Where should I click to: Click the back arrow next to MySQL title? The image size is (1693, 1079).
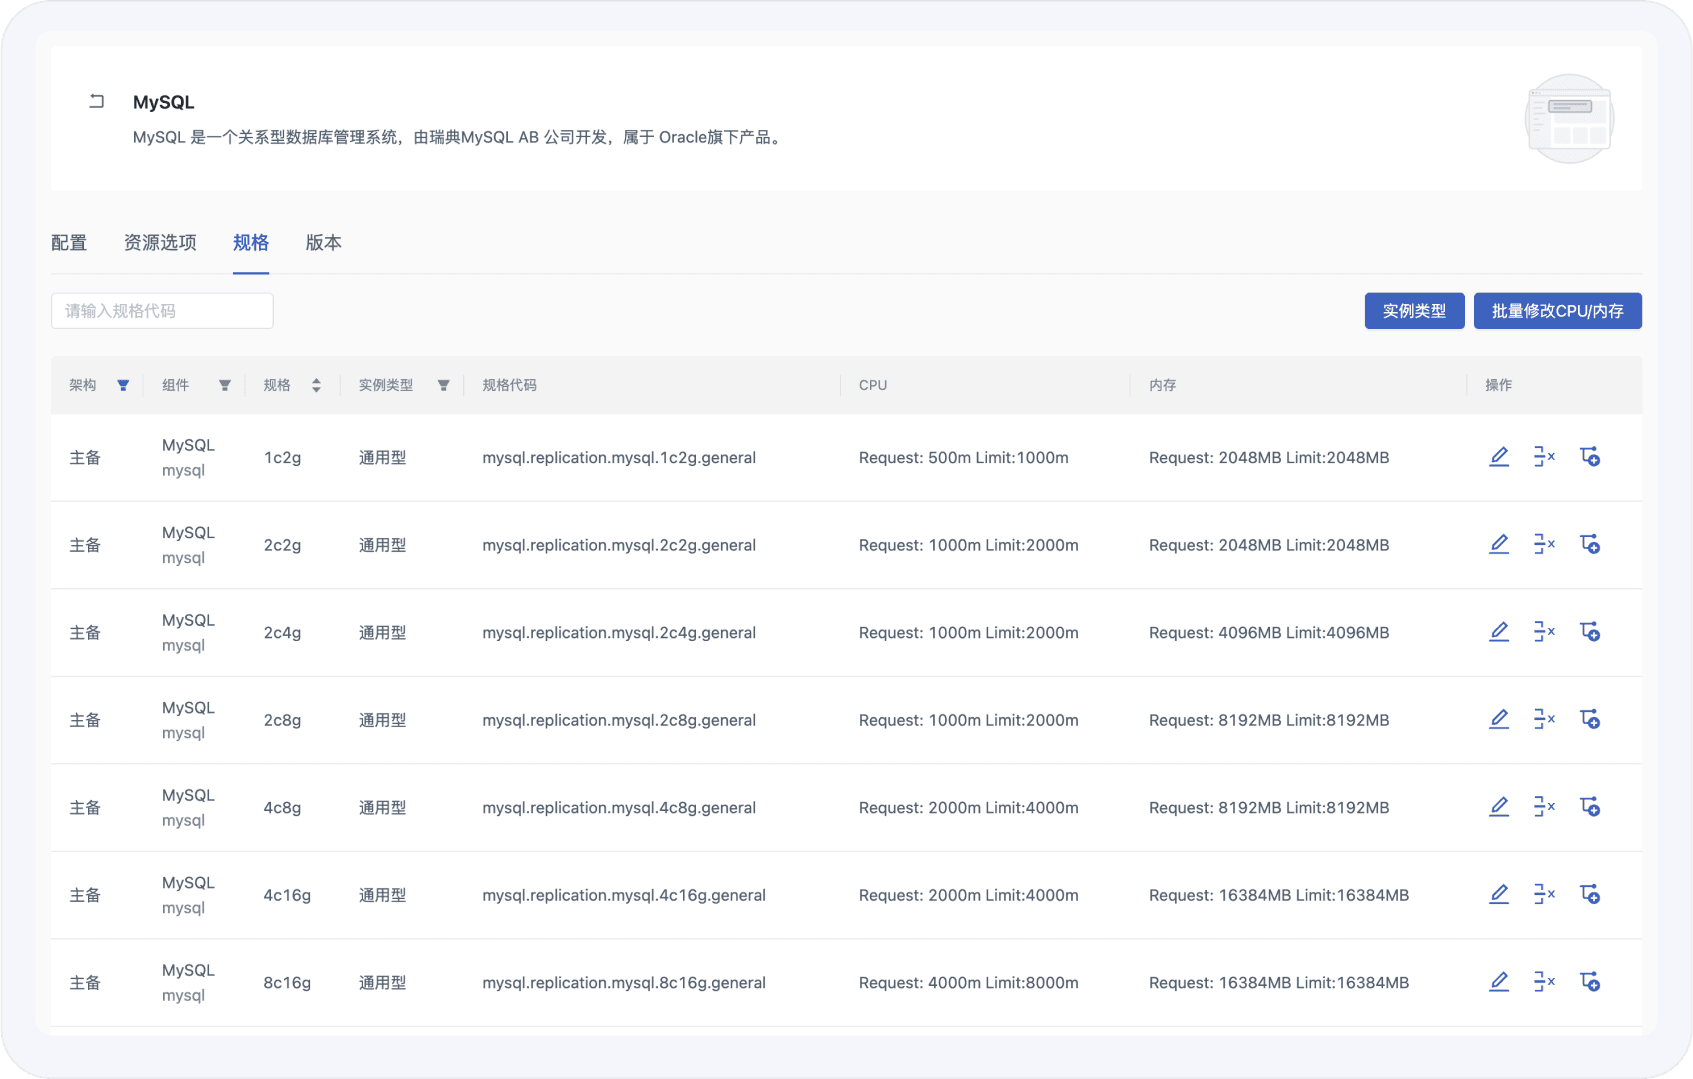(96, 101)
